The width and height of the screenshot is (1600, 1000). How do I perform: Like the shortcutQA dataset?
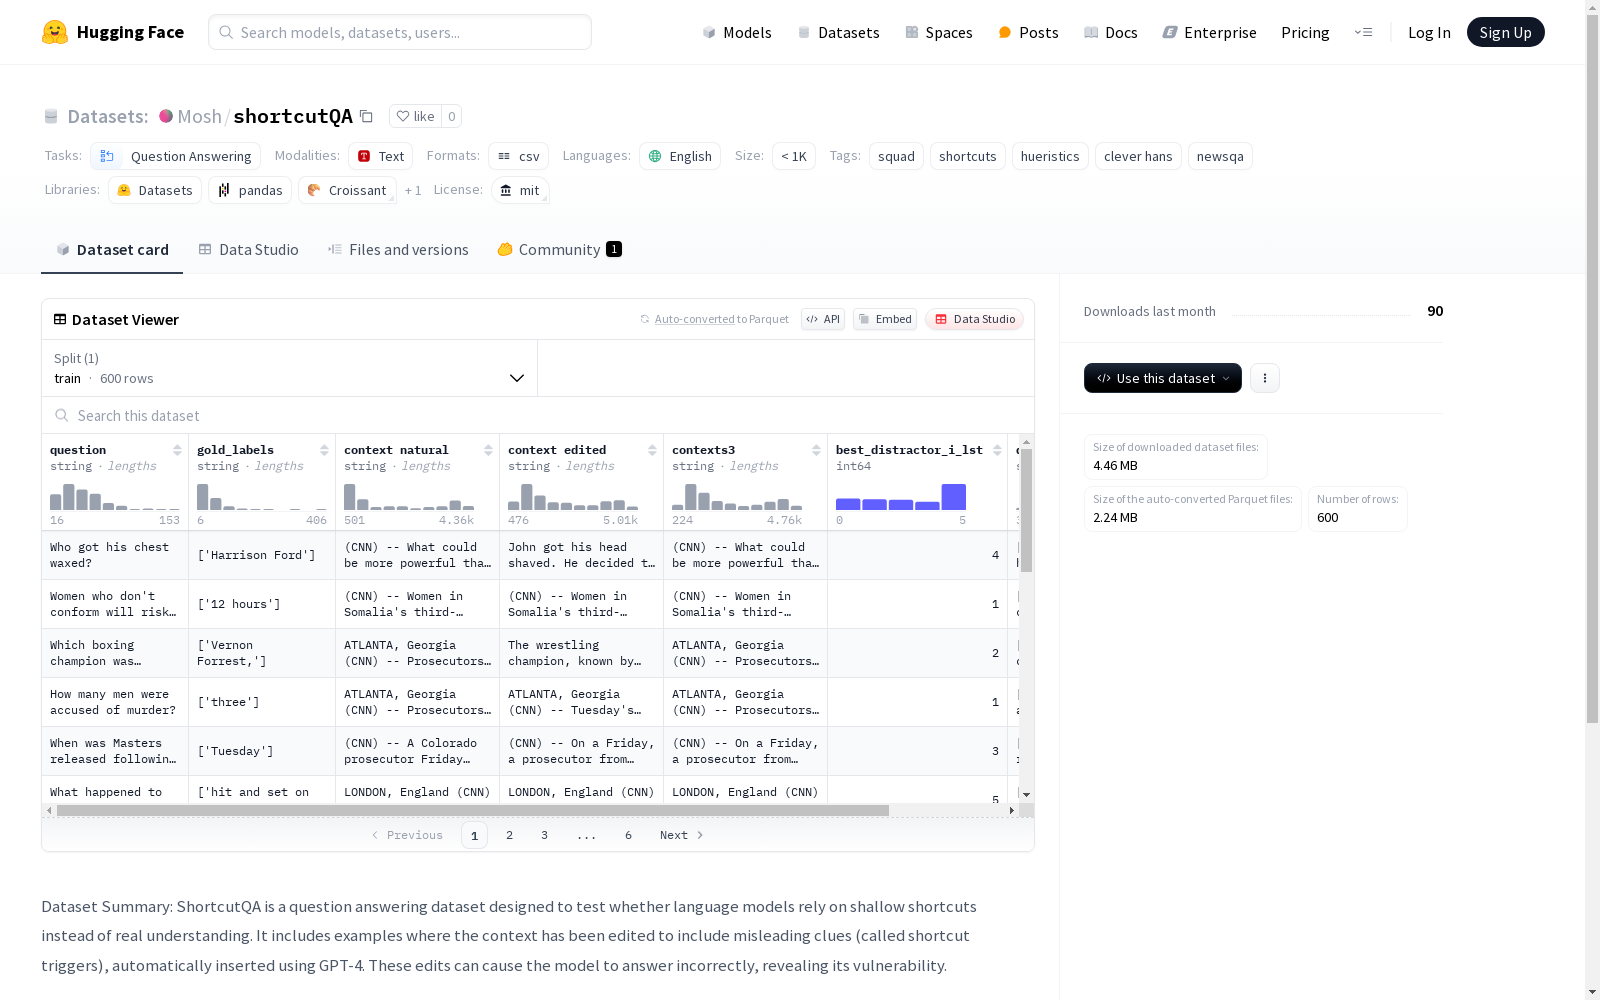[x=415, y=116]
